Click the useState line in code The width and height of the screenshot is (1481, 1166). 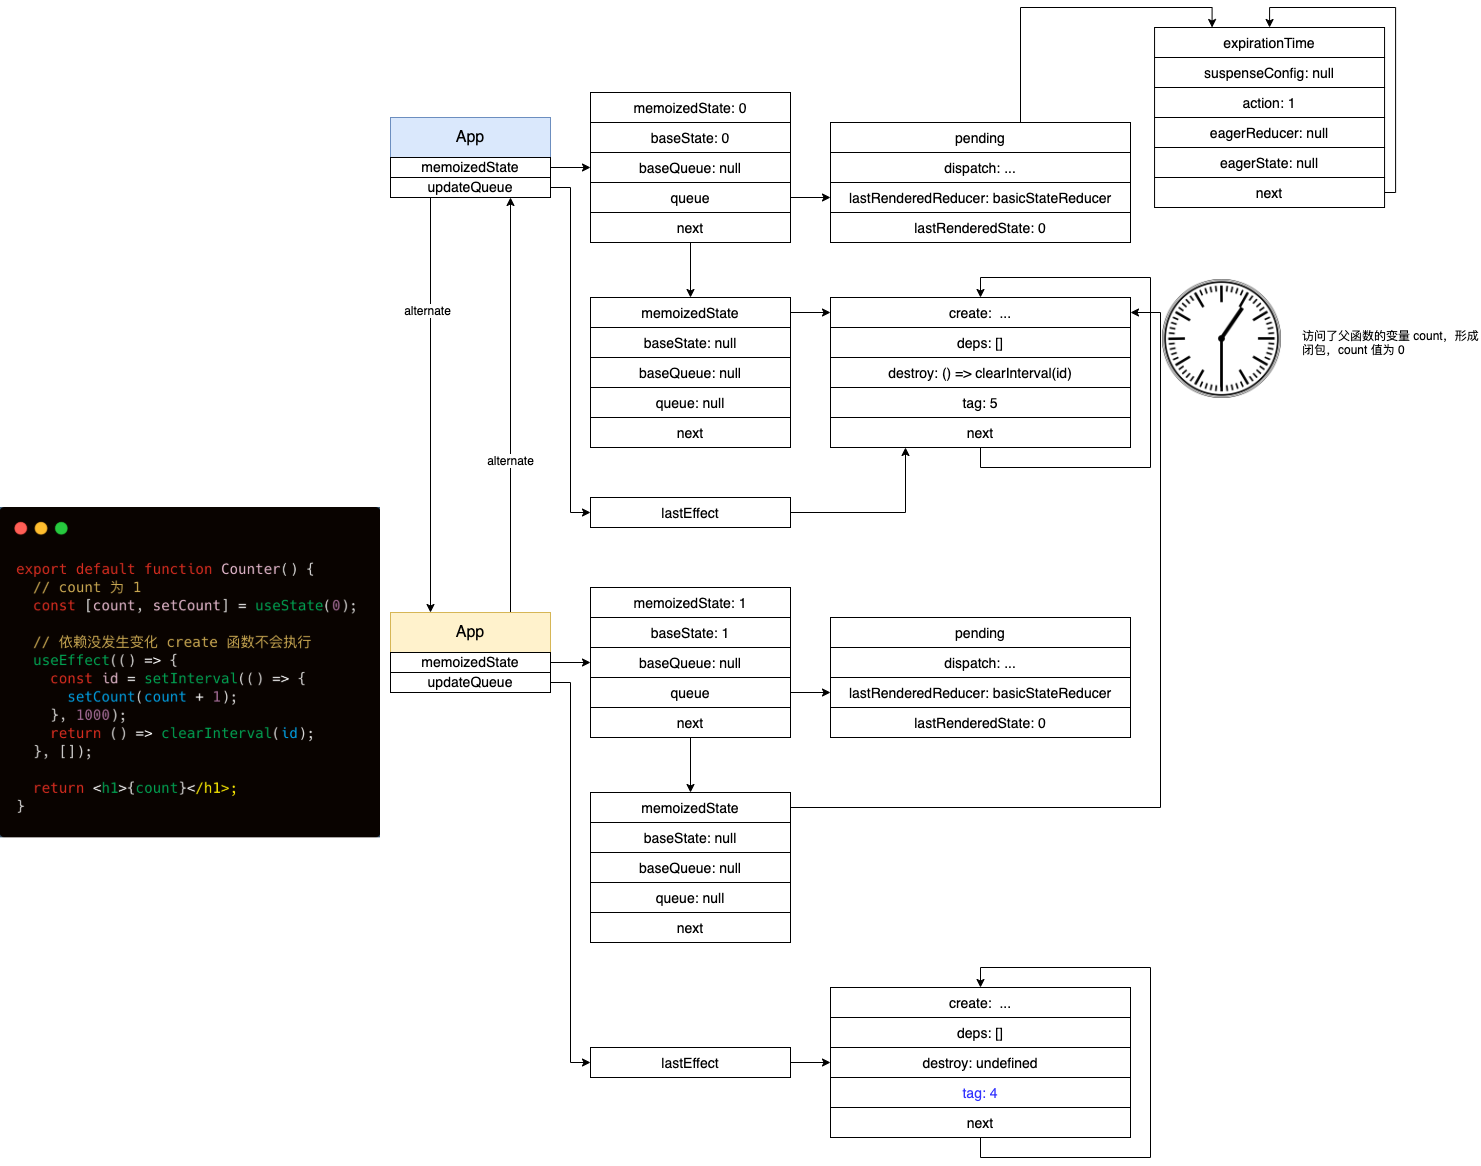(195, 605)
